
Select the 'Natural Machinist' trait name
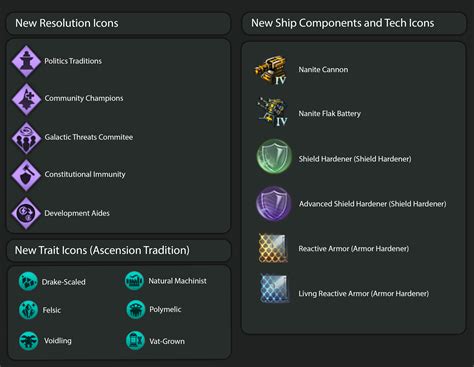tap(177, 281)
